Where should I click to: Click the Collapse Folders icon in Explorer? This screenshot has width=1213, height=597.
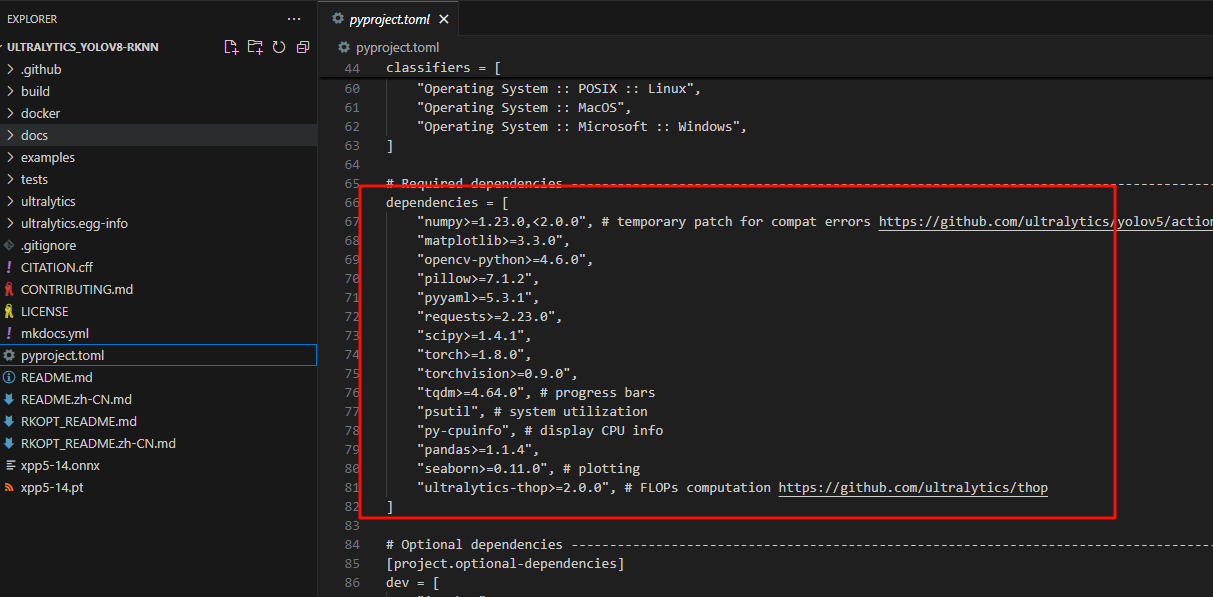[x=303, y=47]
